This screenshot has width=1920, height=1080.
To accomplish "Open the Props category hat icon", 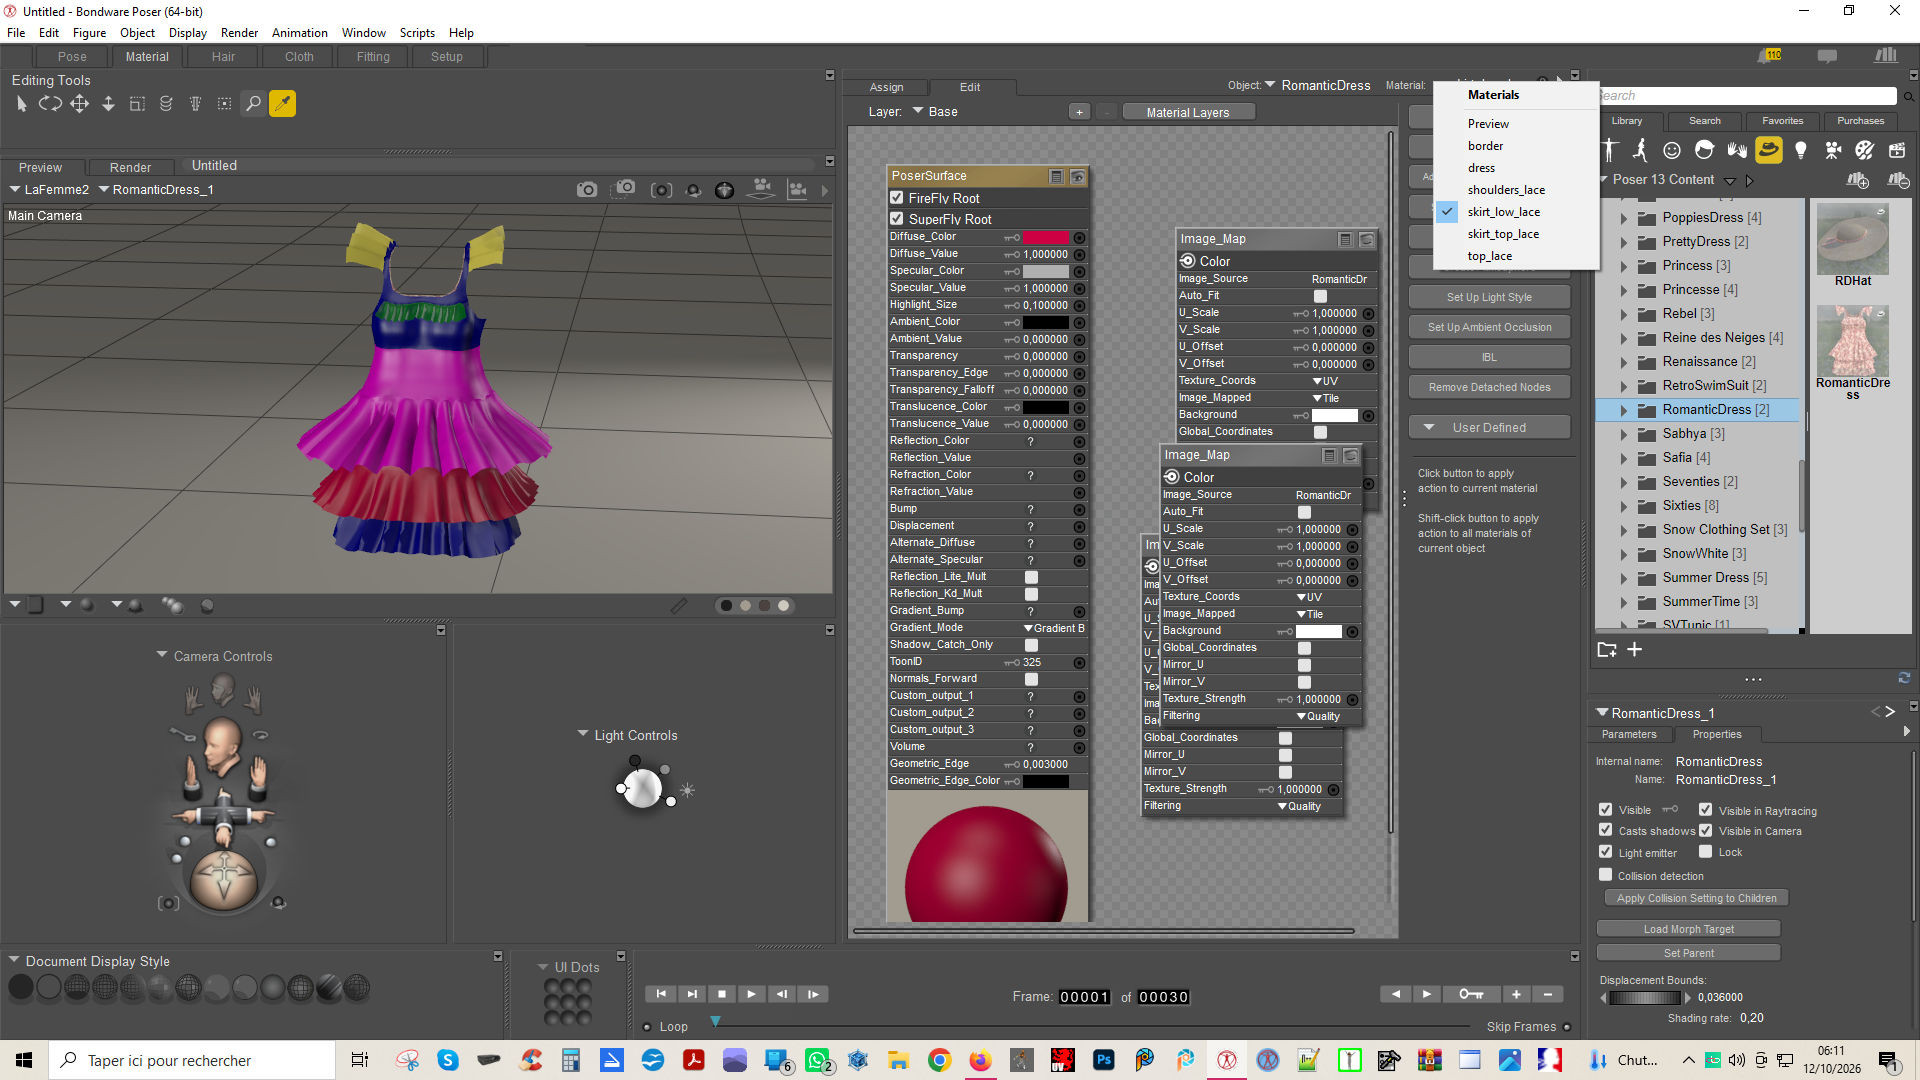I will click(1769, 150).
